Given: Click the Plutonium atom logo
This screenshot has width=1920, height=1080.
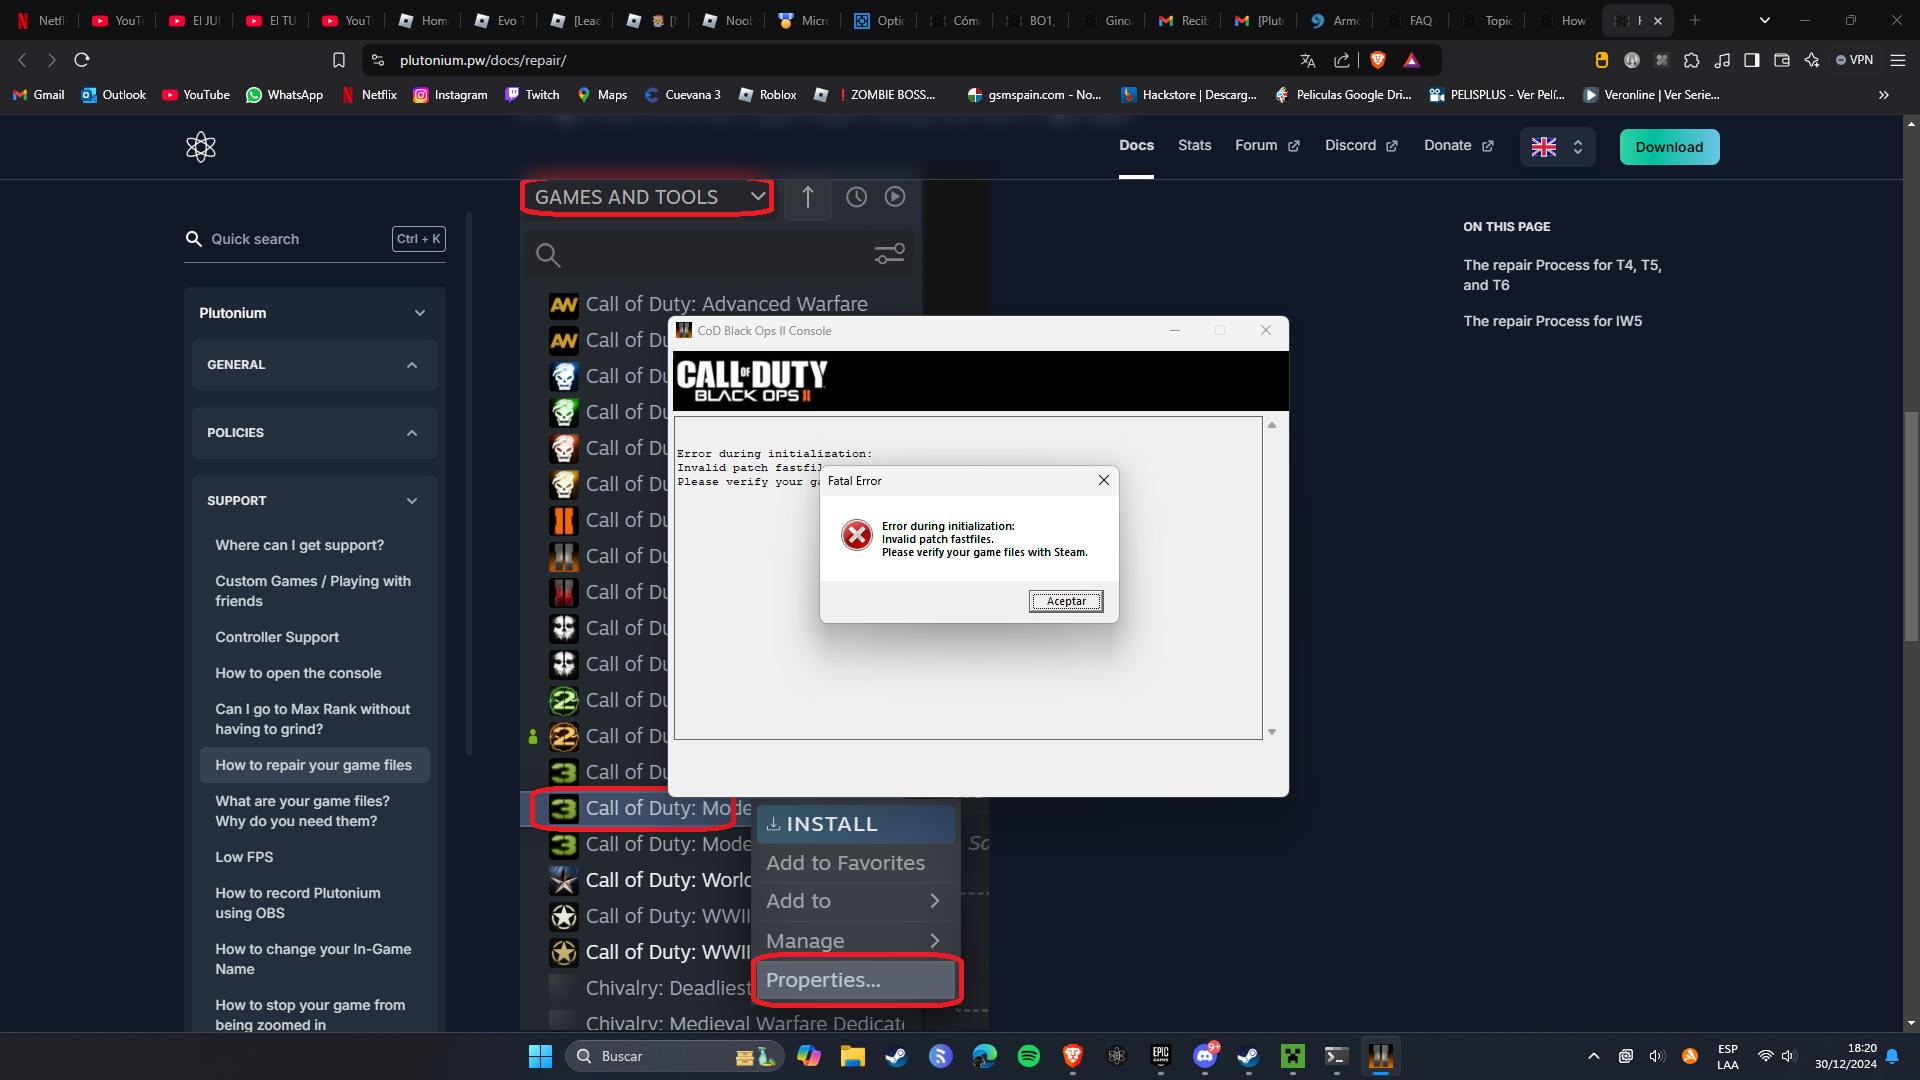Looking at the screenshot, I should coord(201,147).
